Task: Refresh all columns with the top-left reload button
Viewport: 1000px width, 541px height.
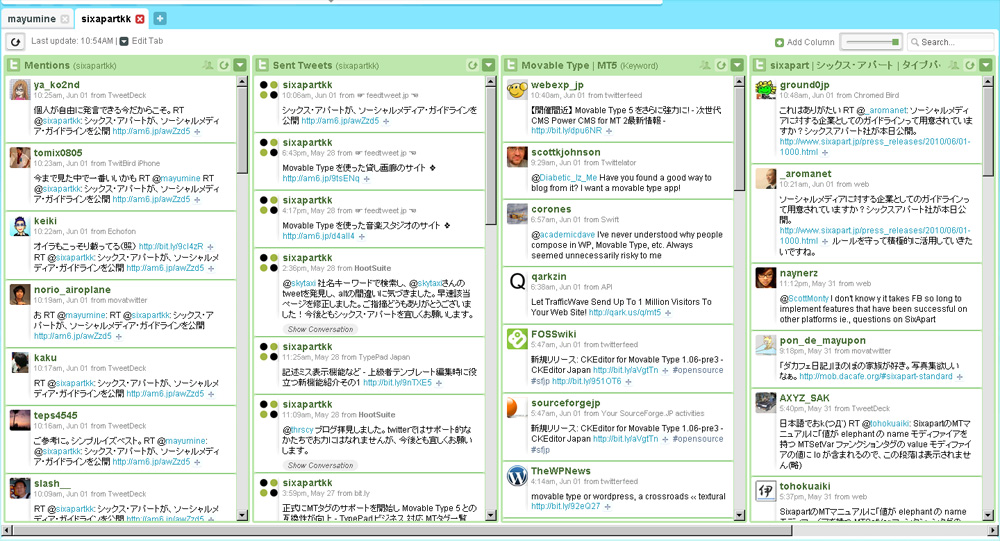Action: pos(15,41)
